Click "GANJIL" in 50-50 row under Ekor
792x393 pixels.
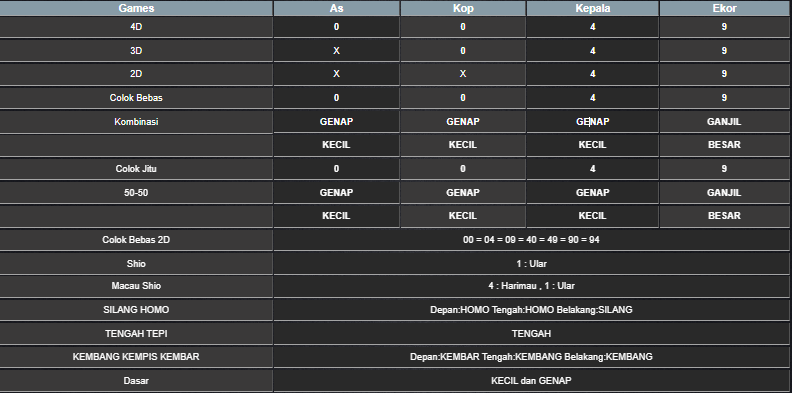pos(724,192)
